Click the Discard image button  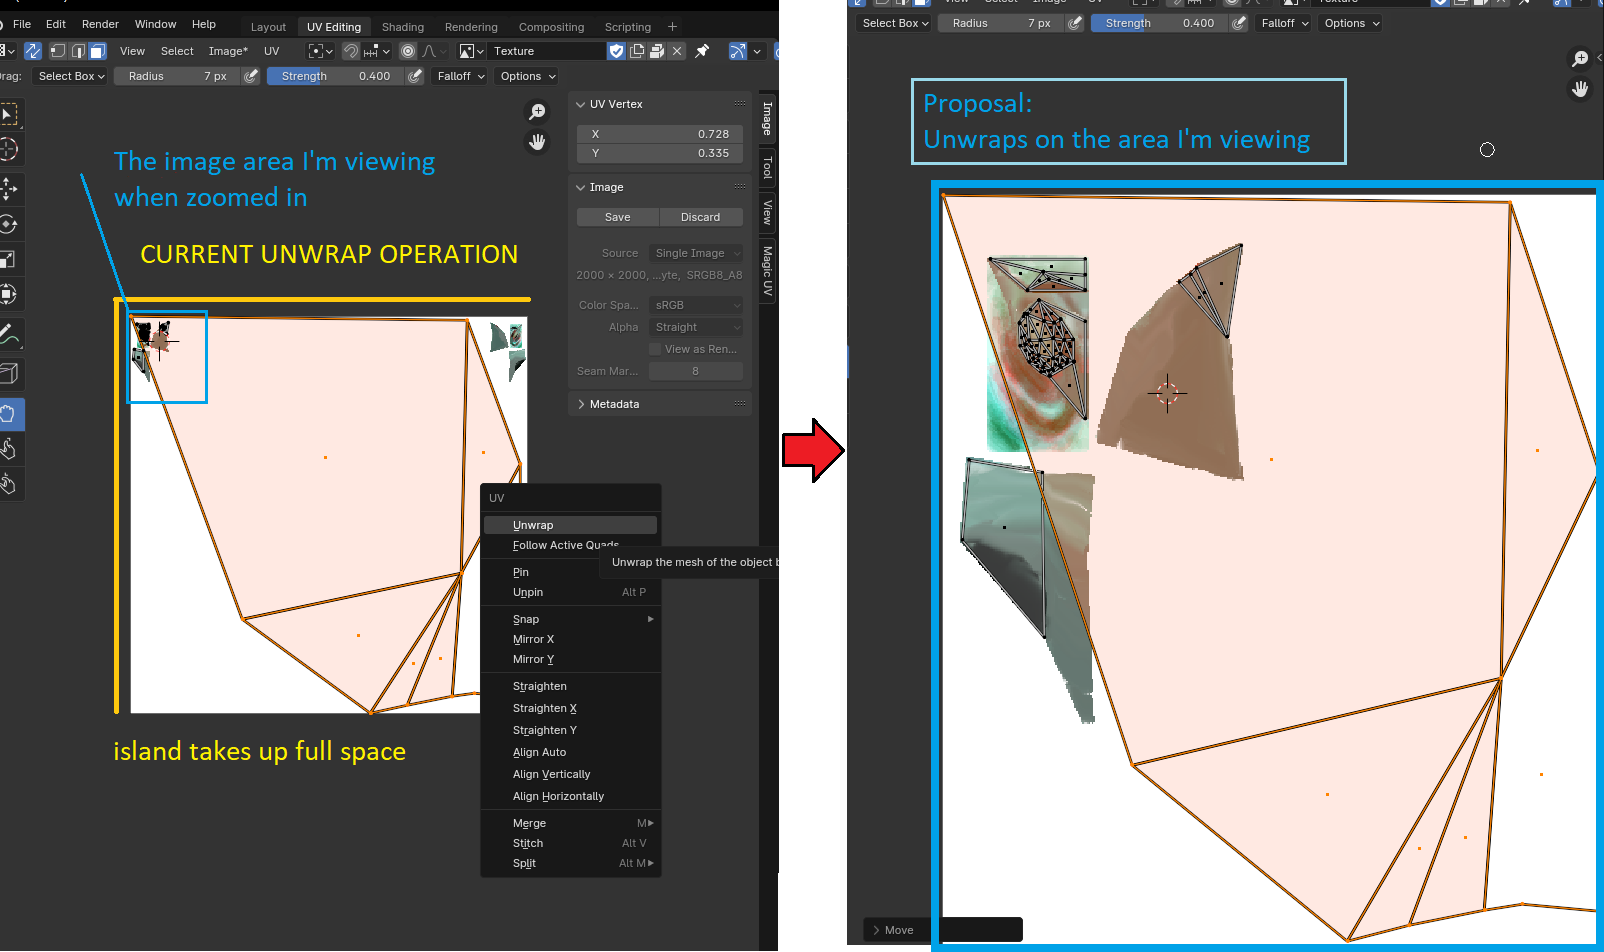click(701, 217)
